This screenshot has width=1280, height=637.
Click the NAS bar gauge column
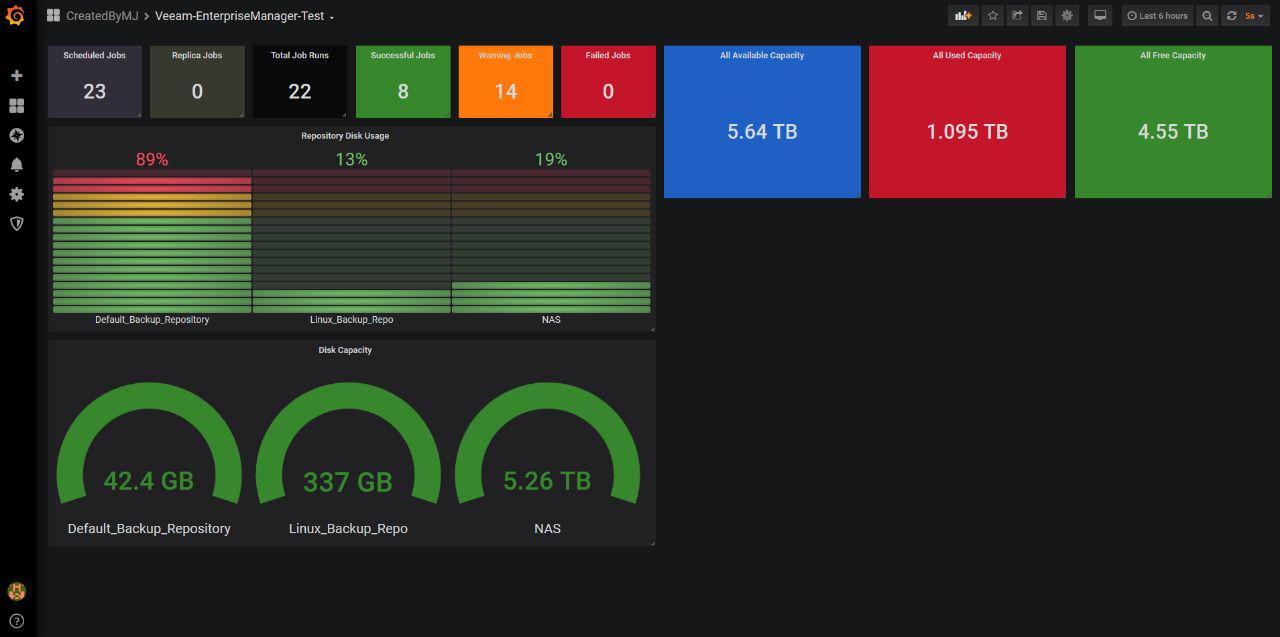click(x=551, y=241)
